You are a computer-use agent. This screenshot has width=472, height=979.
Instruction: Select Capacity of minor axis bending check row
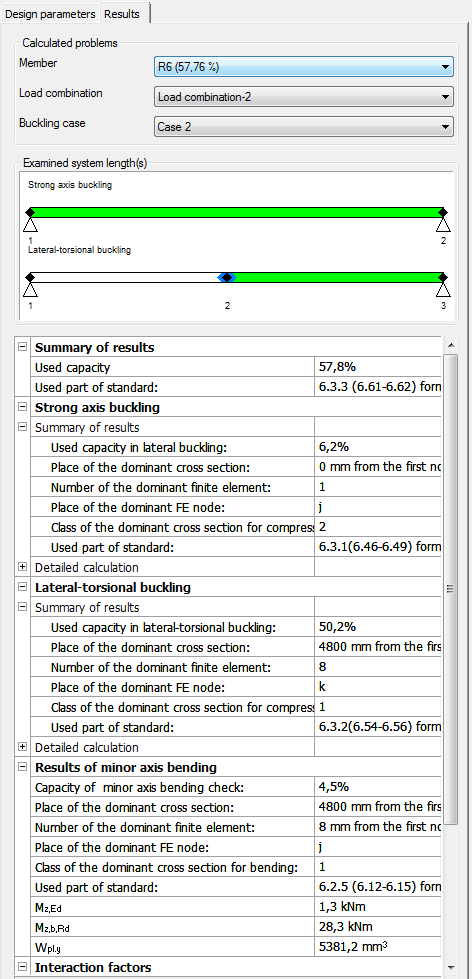click(x=236, y=787)
